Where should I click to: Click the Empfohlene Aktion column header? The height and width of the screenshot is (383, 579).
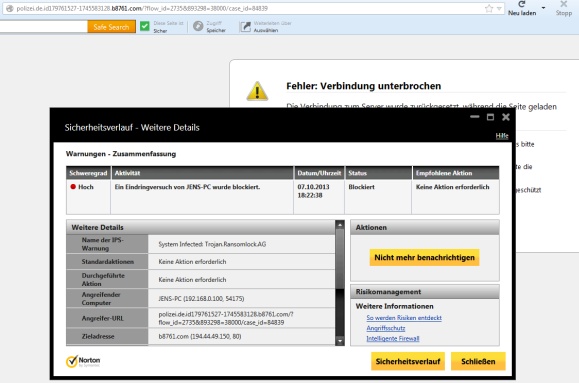tap(456, 173)
